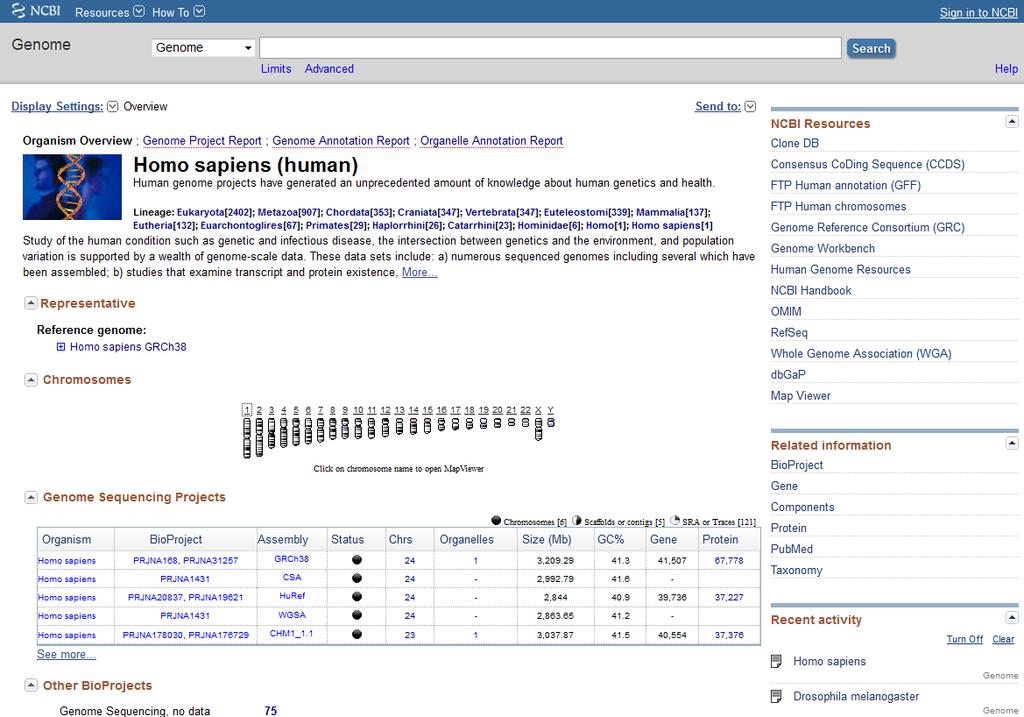Image resolution: width=1024 pixels, height=717 pixels.
Task: Click the Size (Mb) column header
Action: coord(547,539)
